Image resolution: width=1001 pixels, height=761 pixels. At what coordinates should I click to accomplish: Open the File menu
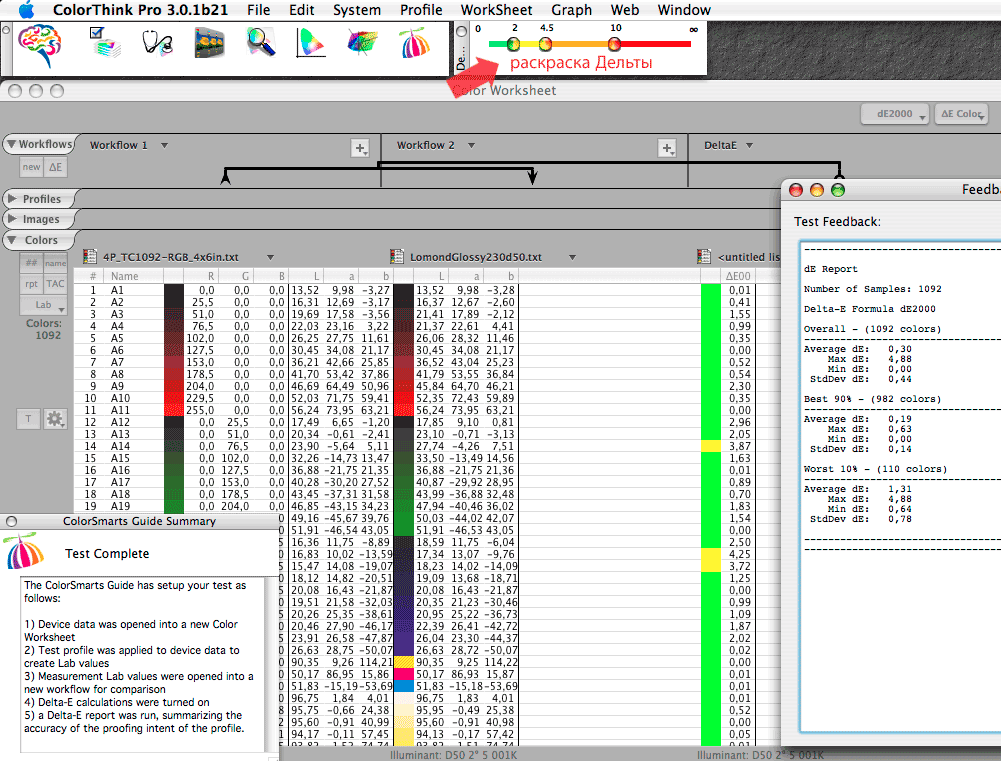259,10
